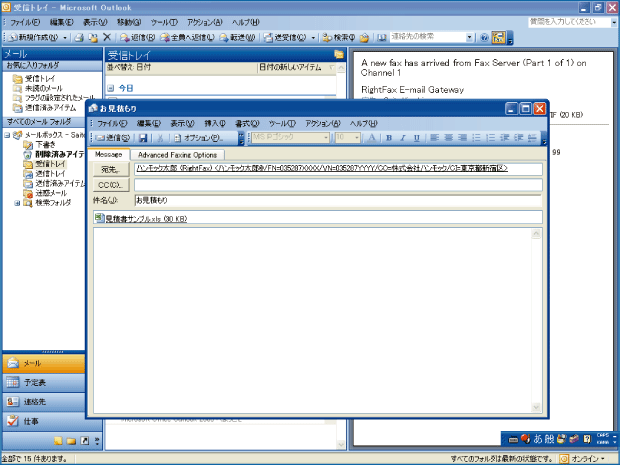The width and height of the screenshot is (620, 465).
Task: Decrease indent in compose toolbar
Action: point(505,138)
